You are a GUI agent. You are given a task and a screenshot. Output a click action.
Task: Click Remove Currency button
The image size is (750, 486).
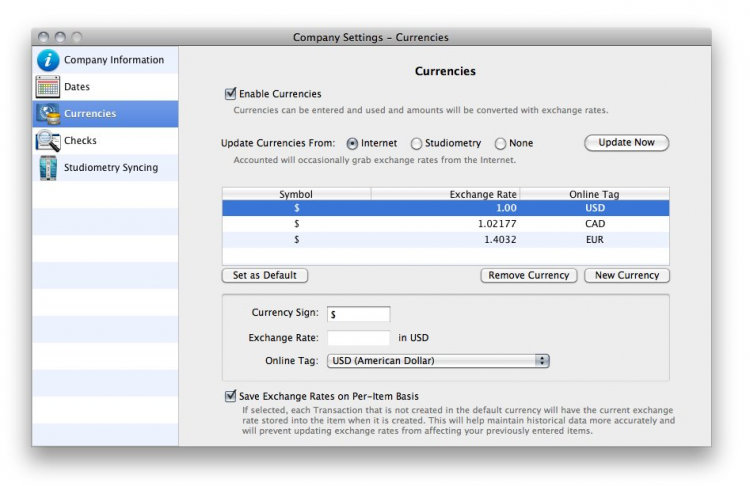click(x=528, y=275)
